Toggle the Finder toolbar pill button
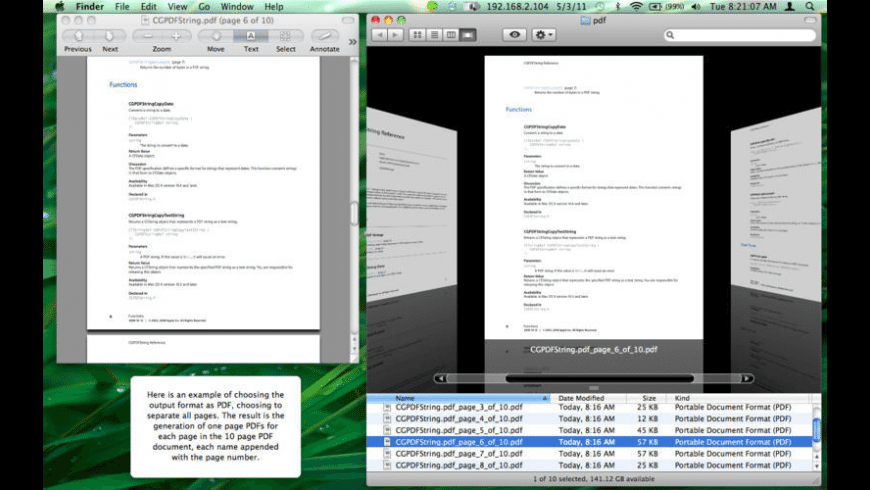 coord(810,21)
